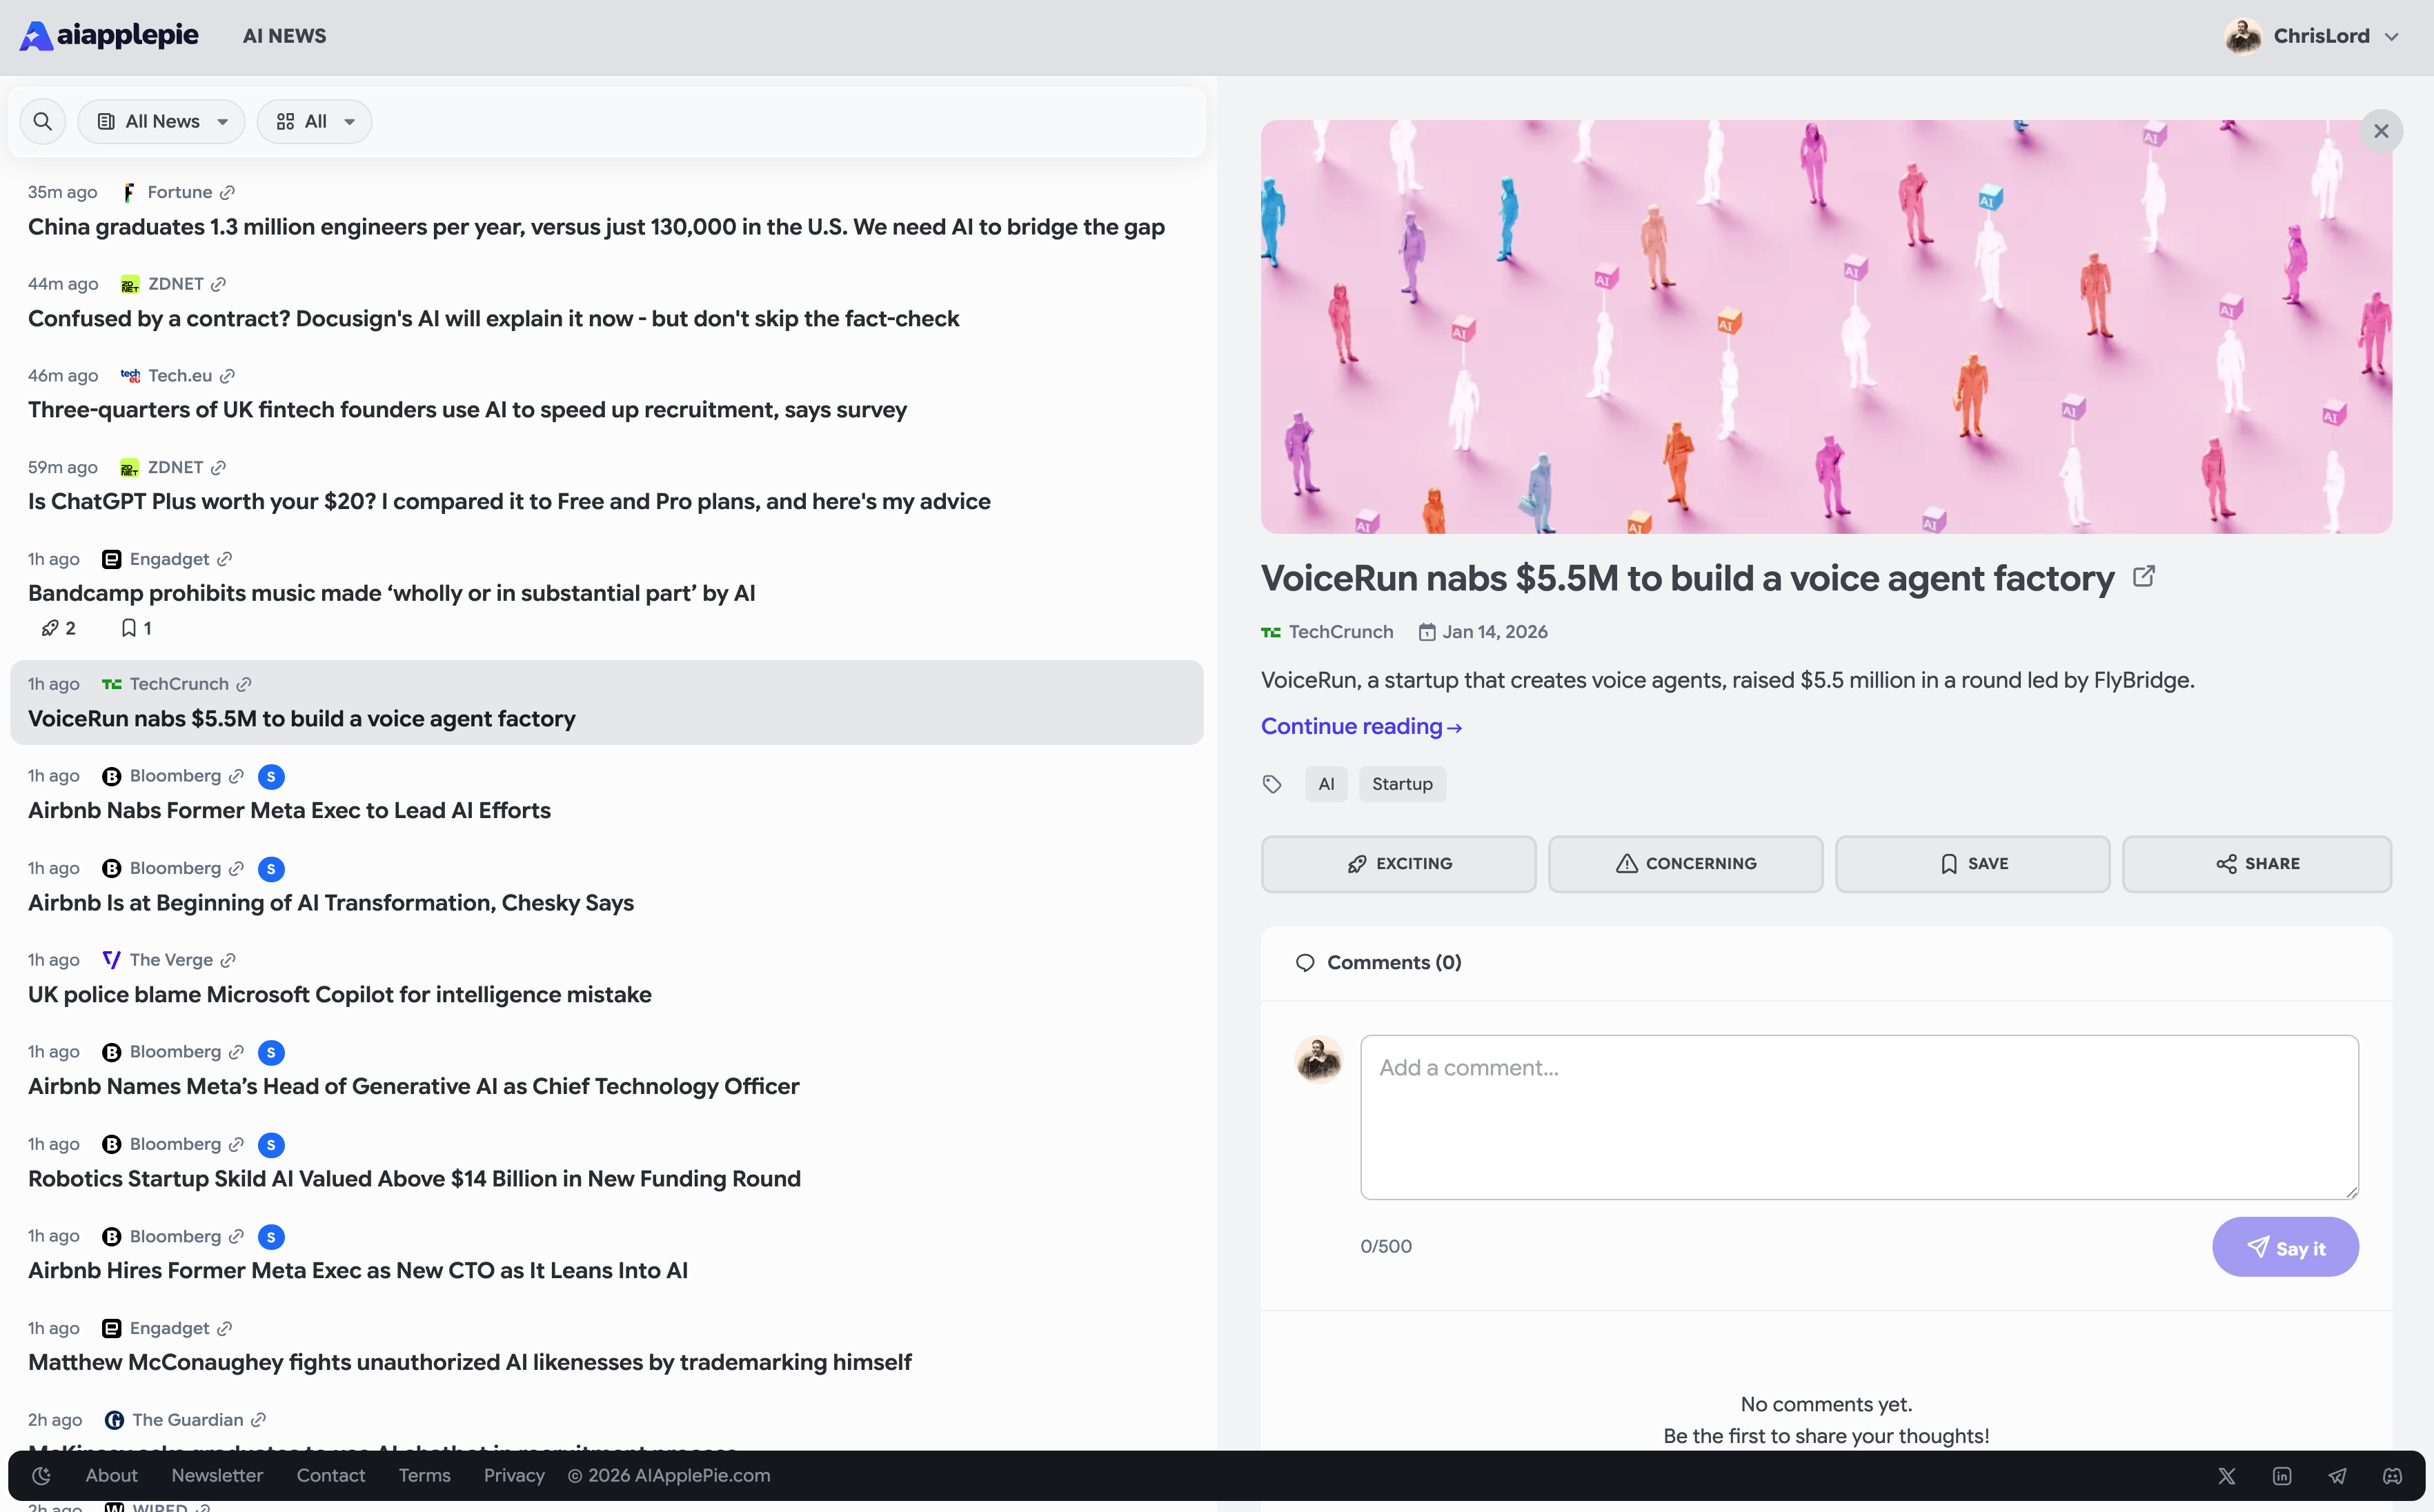Open Telegram icon in footer
Viewport: 2434px width, 1512px height.
click(2337, 1475)
